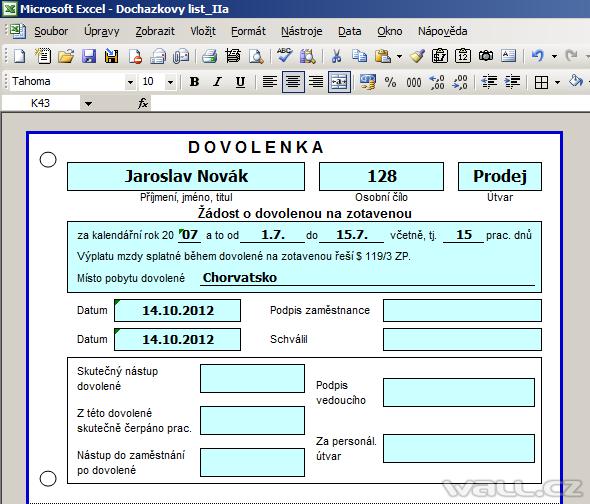Image resolution: width=590 pixels, height=504 pixels.
Task: Select the Jaroslav Novák name cell
Action: pos(186,177)
